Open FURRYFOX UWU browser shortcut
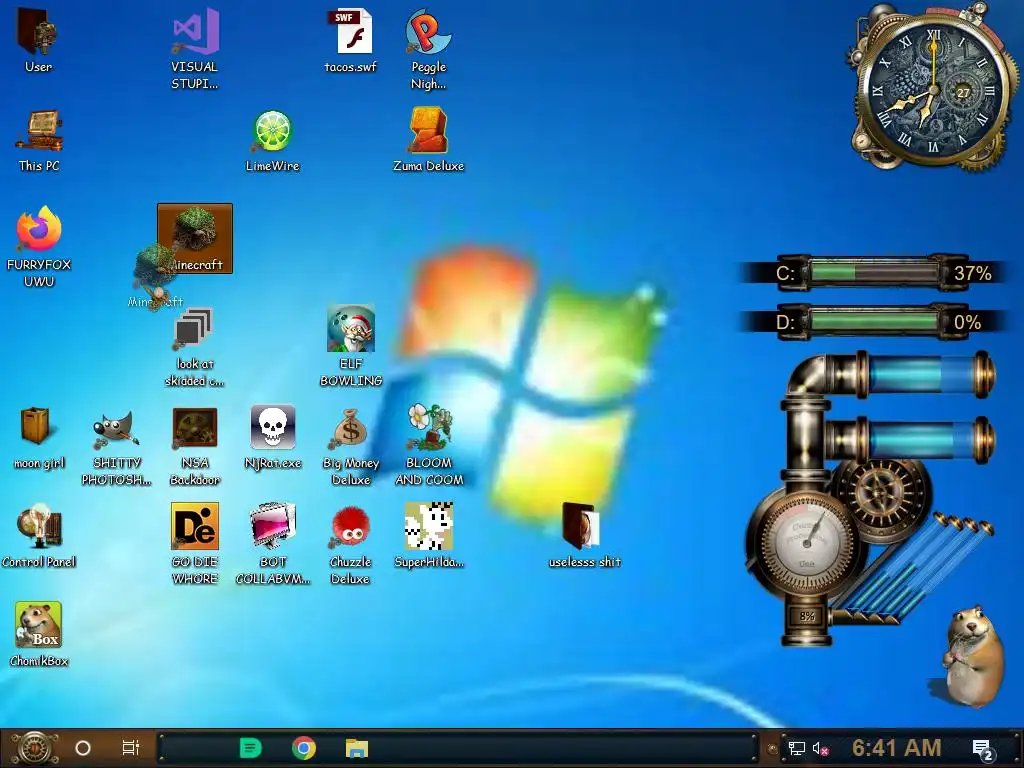1024x768 pixels. (39, 247)
